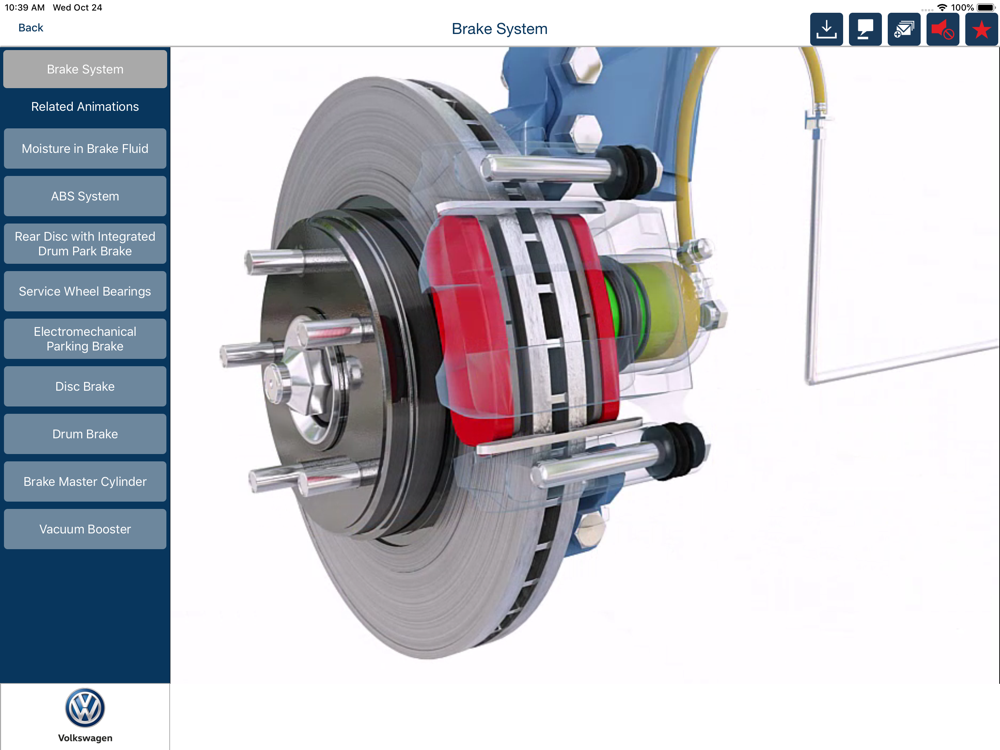Click the "10:39 AM" clock text
Screen dimensions: 1000x750
24,8
